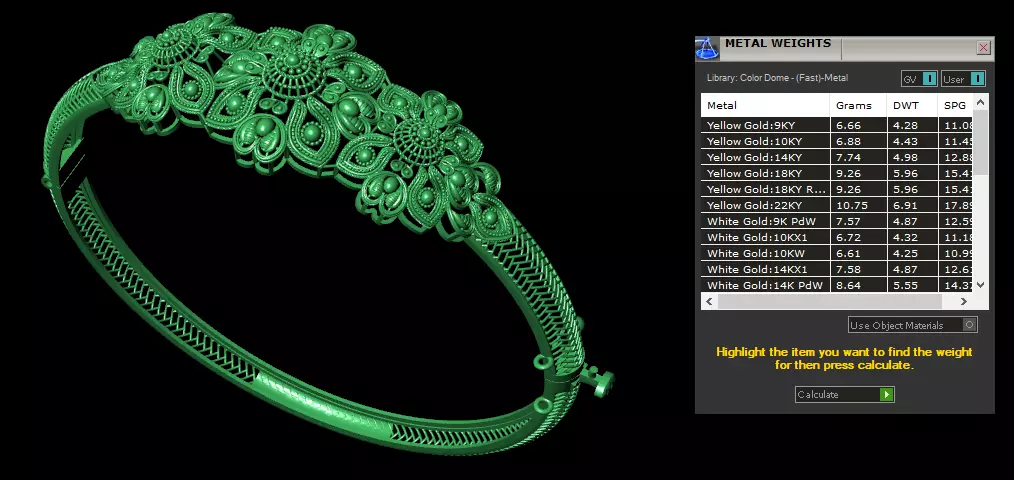Viewport: 1014px width, 480px height.
Task: Click the 4.28 DWT cell
Action: pos(912,125)
